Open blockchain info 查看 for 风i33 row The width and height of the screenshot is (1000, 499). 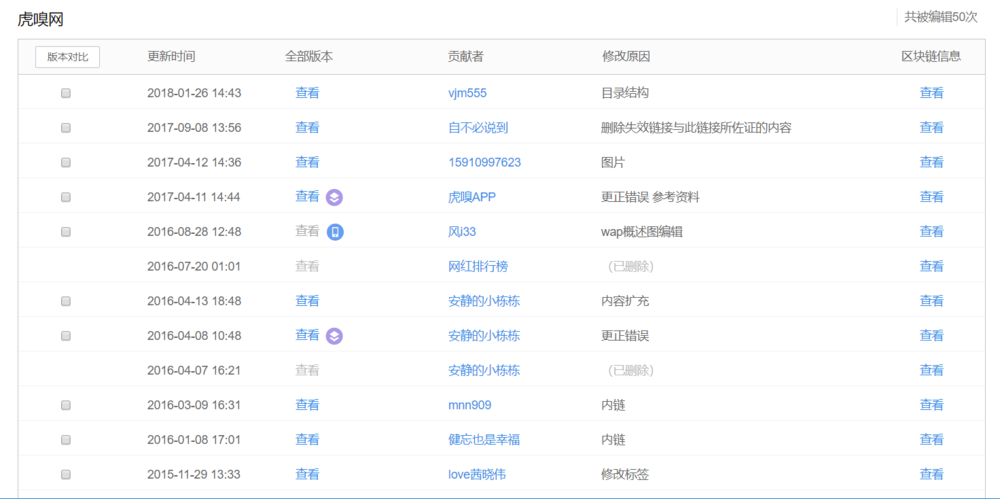(x=931, y=232)
